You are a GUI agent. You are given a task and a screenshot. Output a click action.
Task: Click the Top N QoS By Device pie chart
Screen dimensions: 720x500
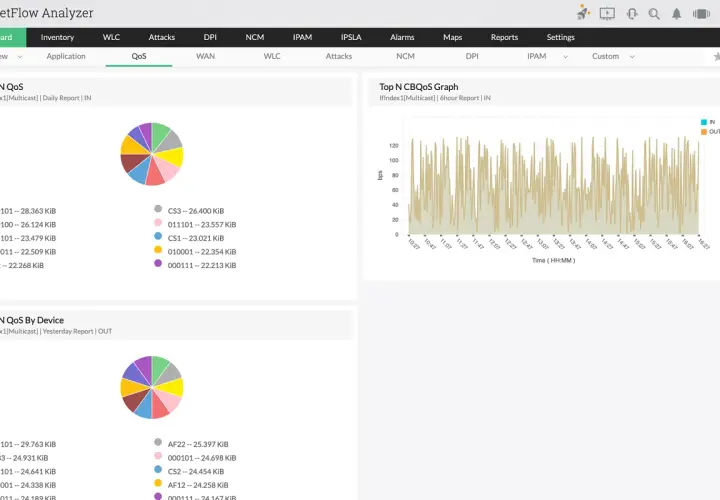point(152,387)
